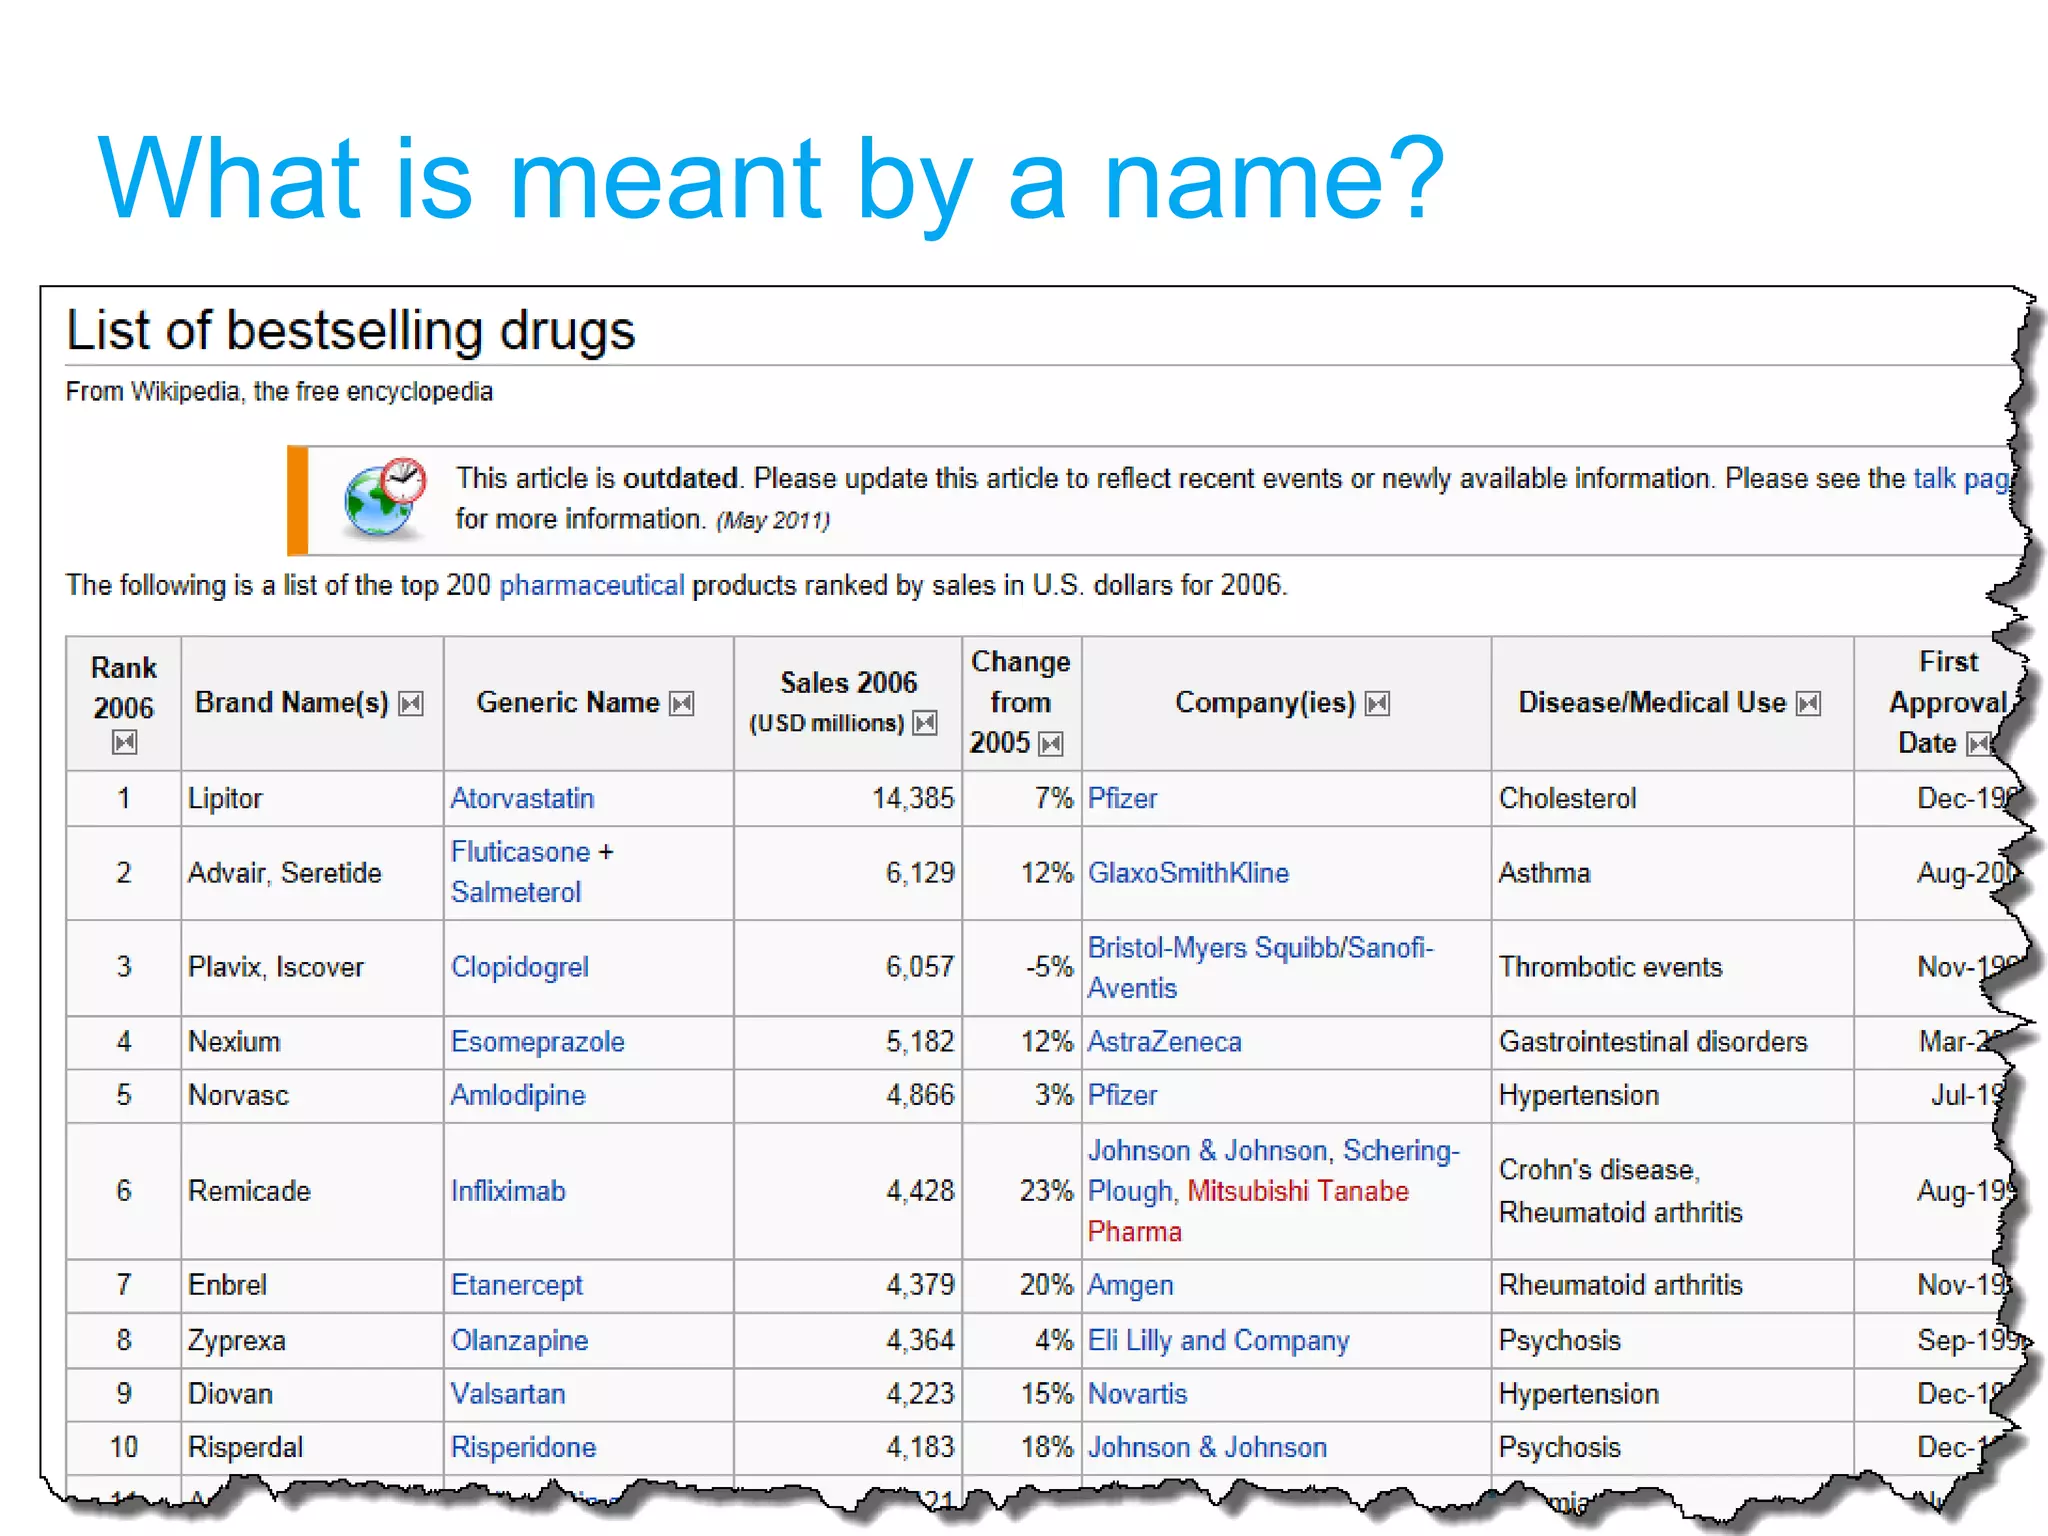Sort by Sales 2006 column icon
The width and height of the screenshot is (2048, 1536).
pyautogui.click(x=925, y=723)
